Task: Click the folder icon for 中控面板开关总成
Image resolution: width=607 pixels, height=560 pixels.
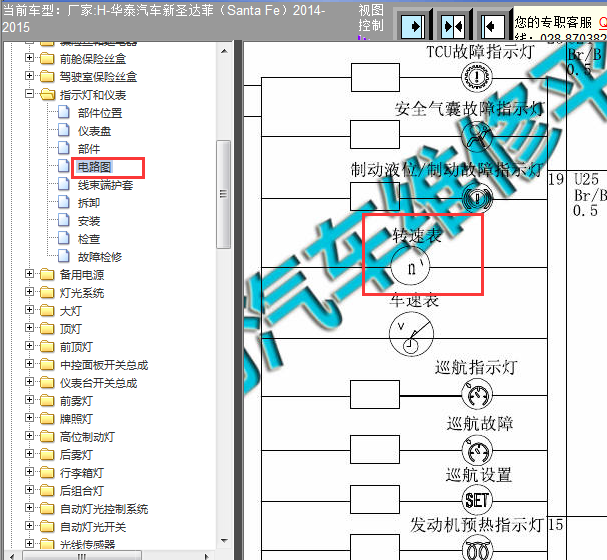Action: pyautogui.click(x=47, y=365)
